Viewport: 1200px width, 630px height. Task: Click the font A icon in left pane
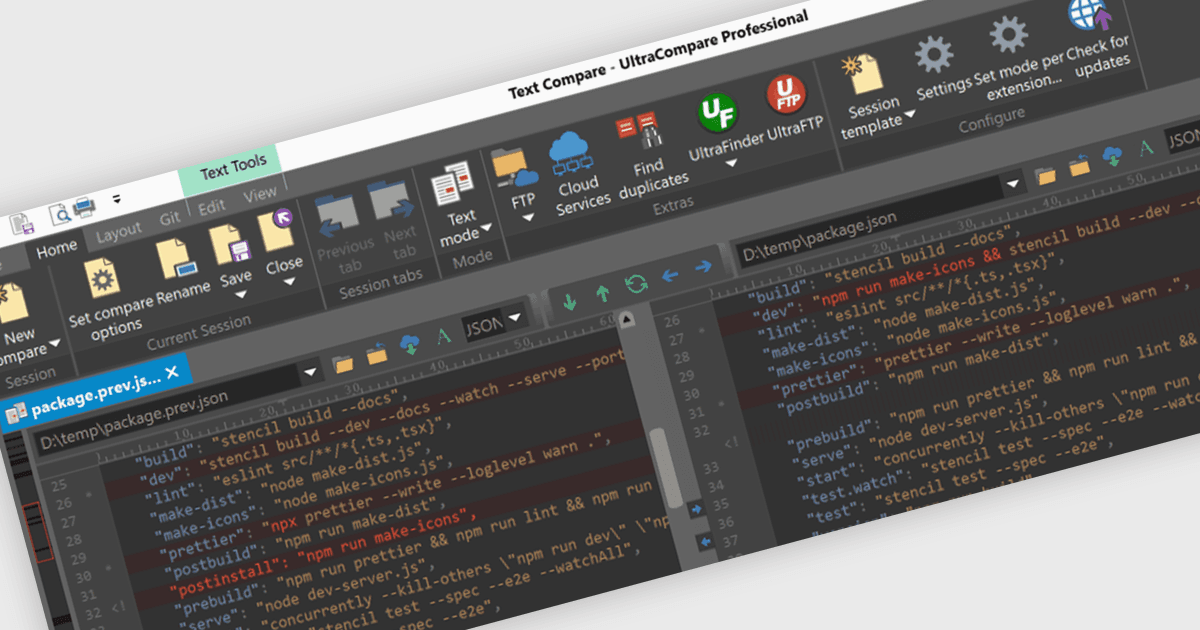(443, 338)
